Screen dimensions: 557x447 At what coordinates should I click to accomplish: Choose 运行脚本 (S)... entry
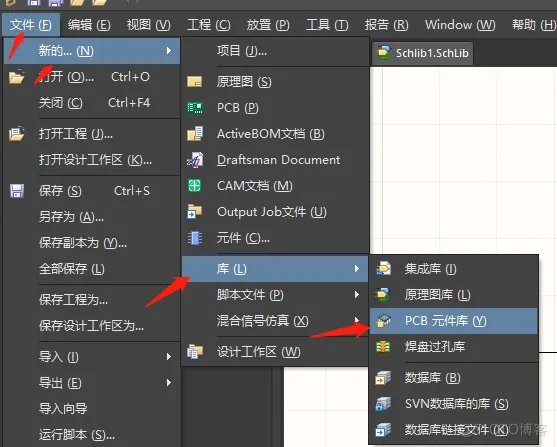tap(92, 435)
